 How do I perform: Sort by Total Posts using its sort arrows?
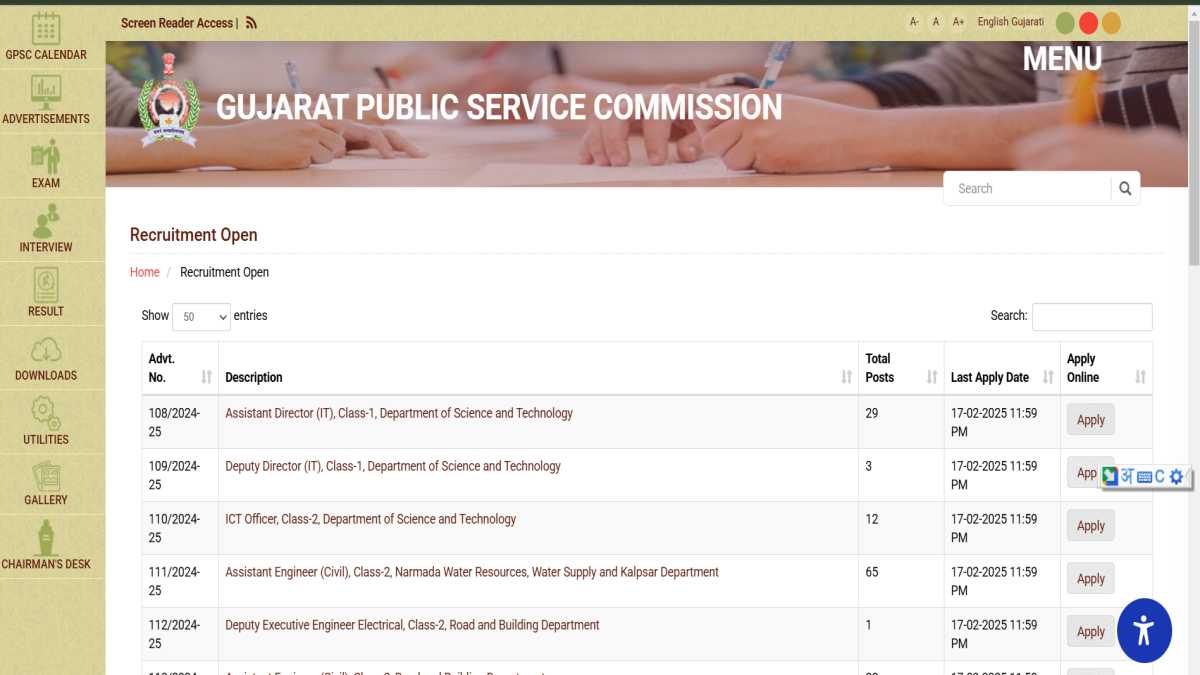[x=931, y=377]
